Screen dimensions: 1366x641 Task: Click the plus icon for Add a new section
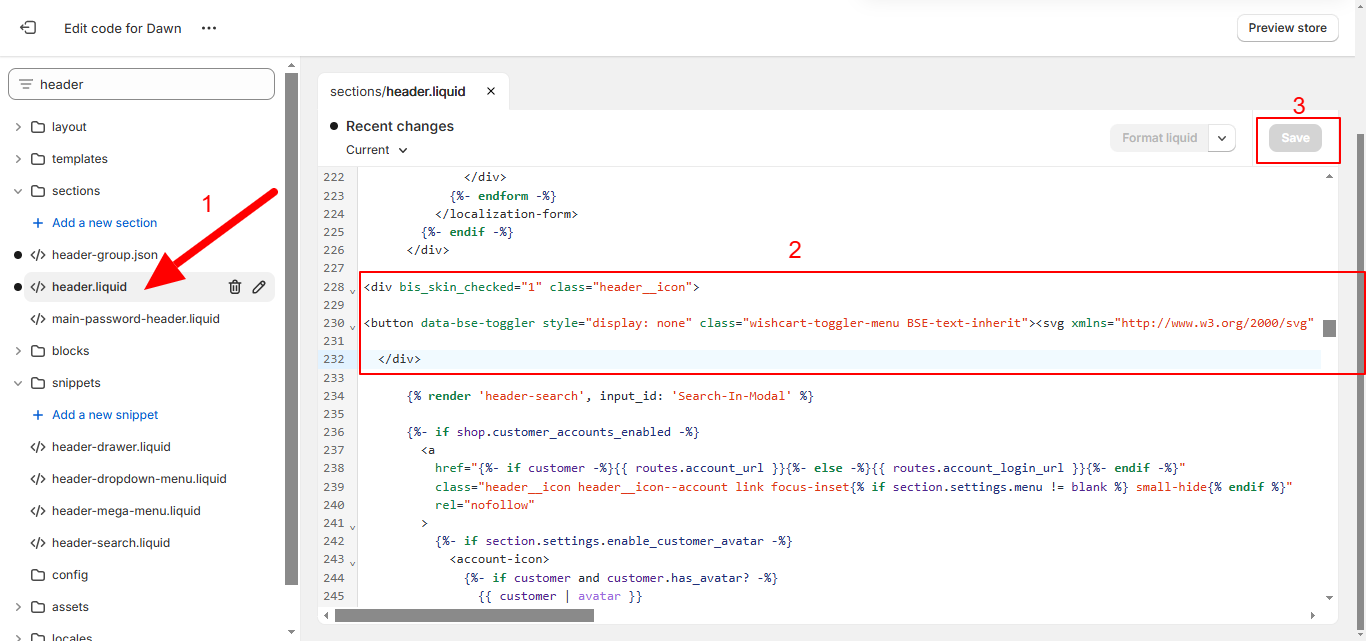[38, 223]
